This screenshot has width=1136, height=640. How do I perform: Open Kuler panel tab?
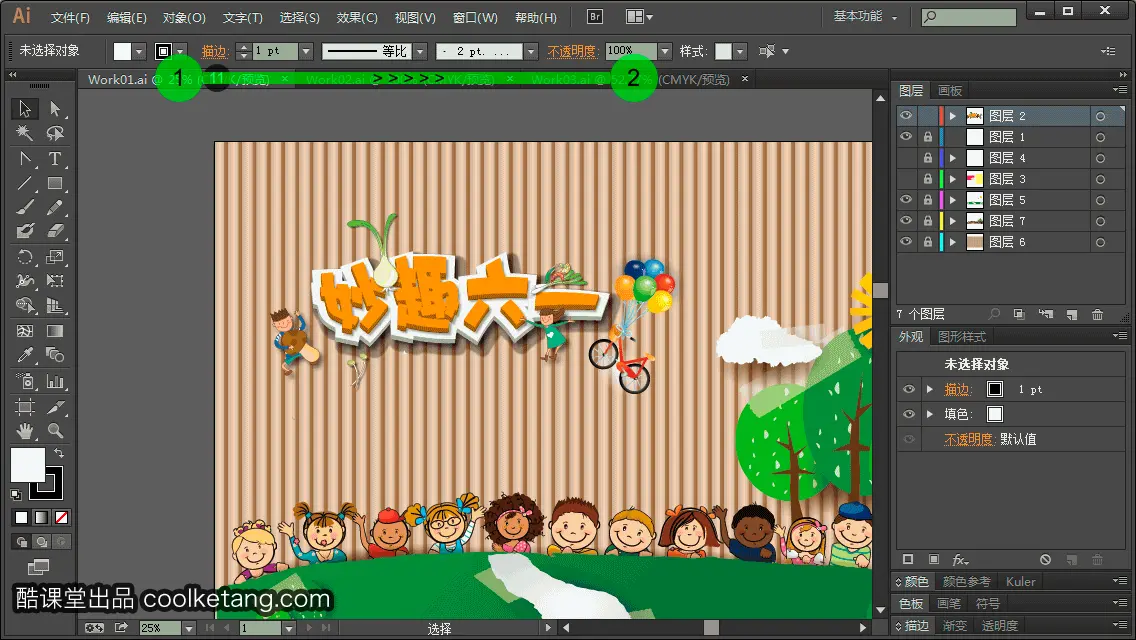point(1020,582)
